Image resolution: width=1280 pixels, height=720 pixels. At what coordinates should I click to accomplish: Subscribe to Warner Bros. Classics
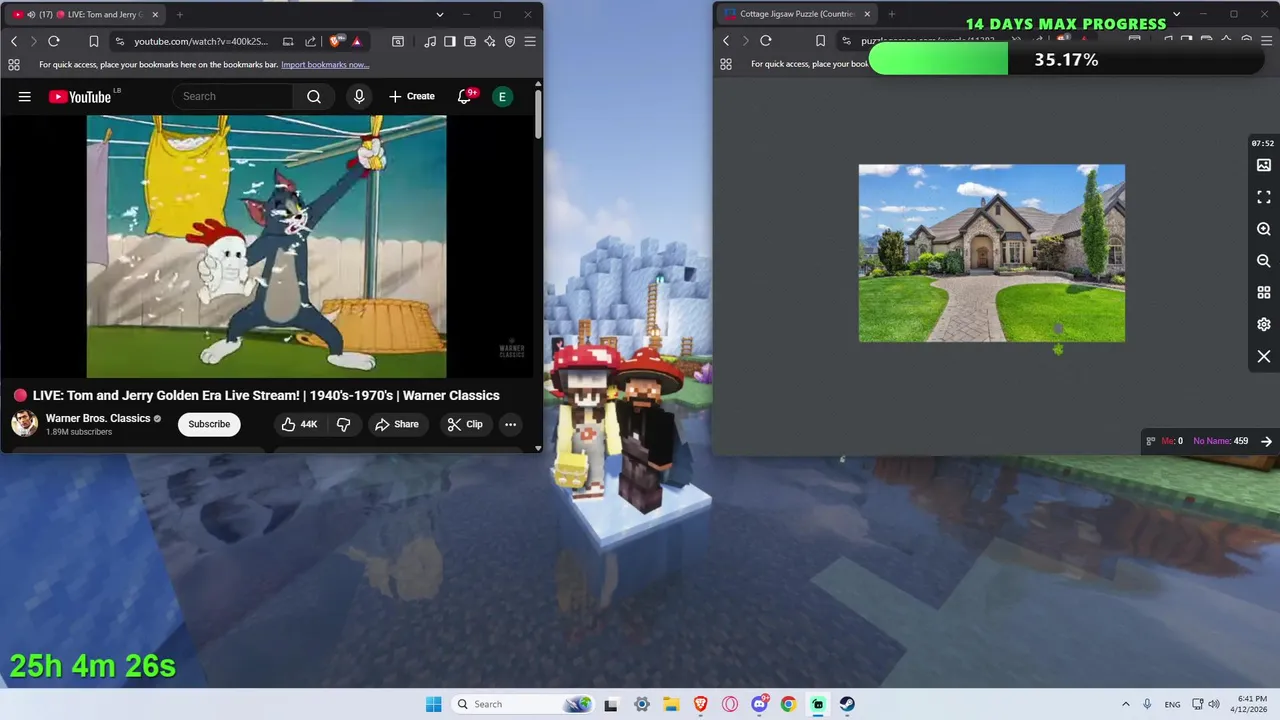click(x=209, y=424)
